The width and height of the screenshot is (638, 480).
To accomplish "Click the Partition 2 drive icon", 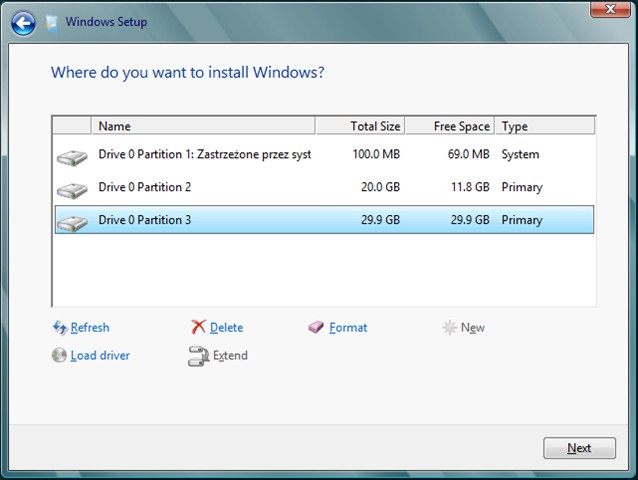I will pyautogui.click(x=72, y=188).
